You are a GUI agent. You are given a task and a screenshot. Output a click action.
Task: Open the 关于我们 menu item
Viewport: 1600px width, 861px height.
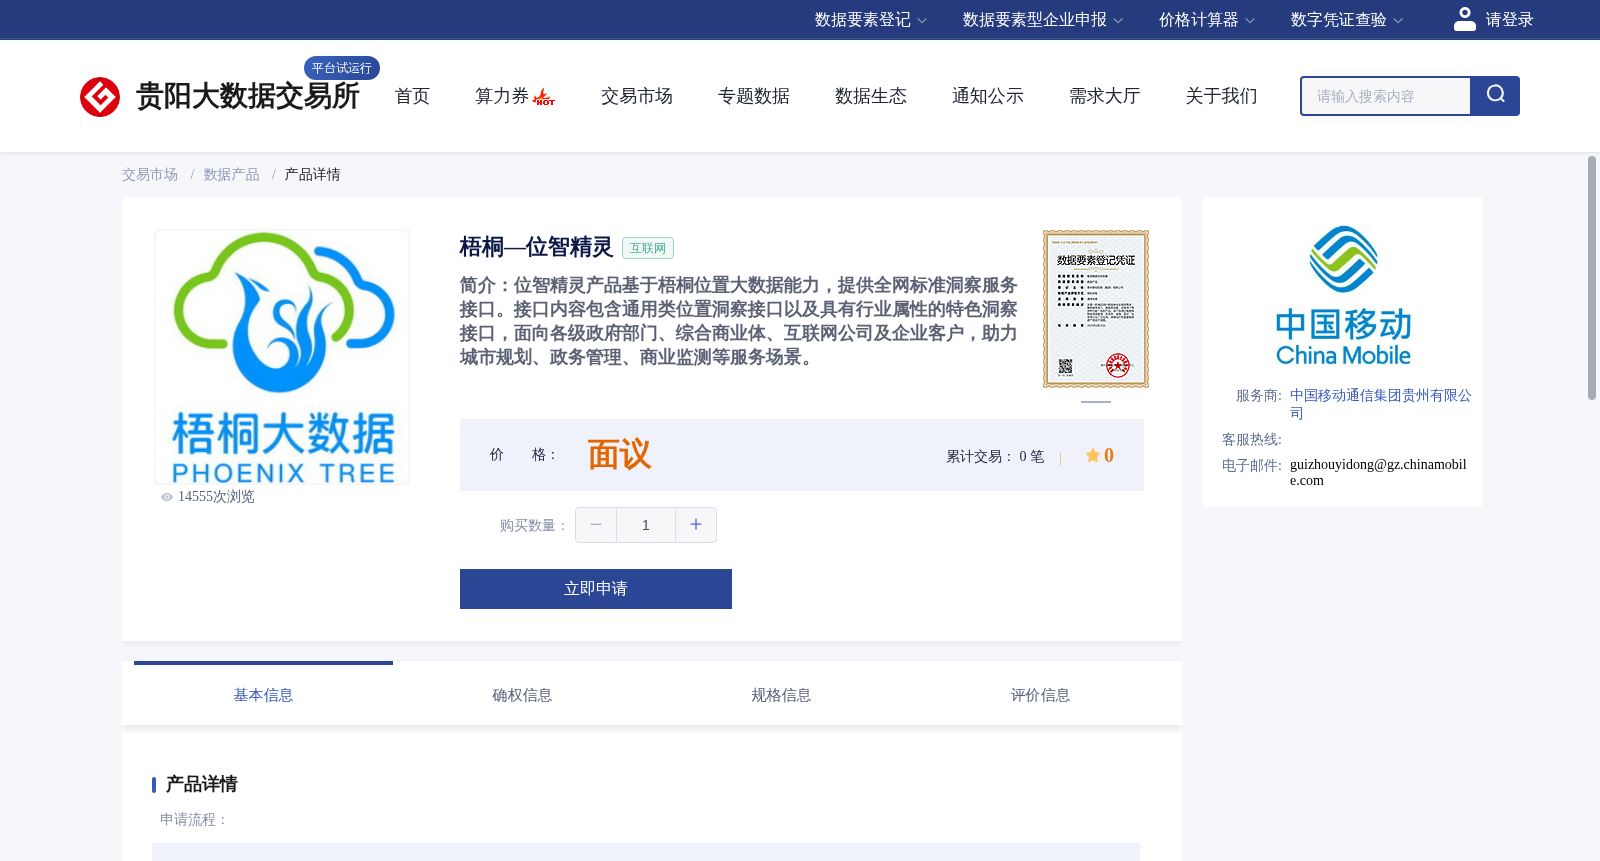click(1222, 96)
